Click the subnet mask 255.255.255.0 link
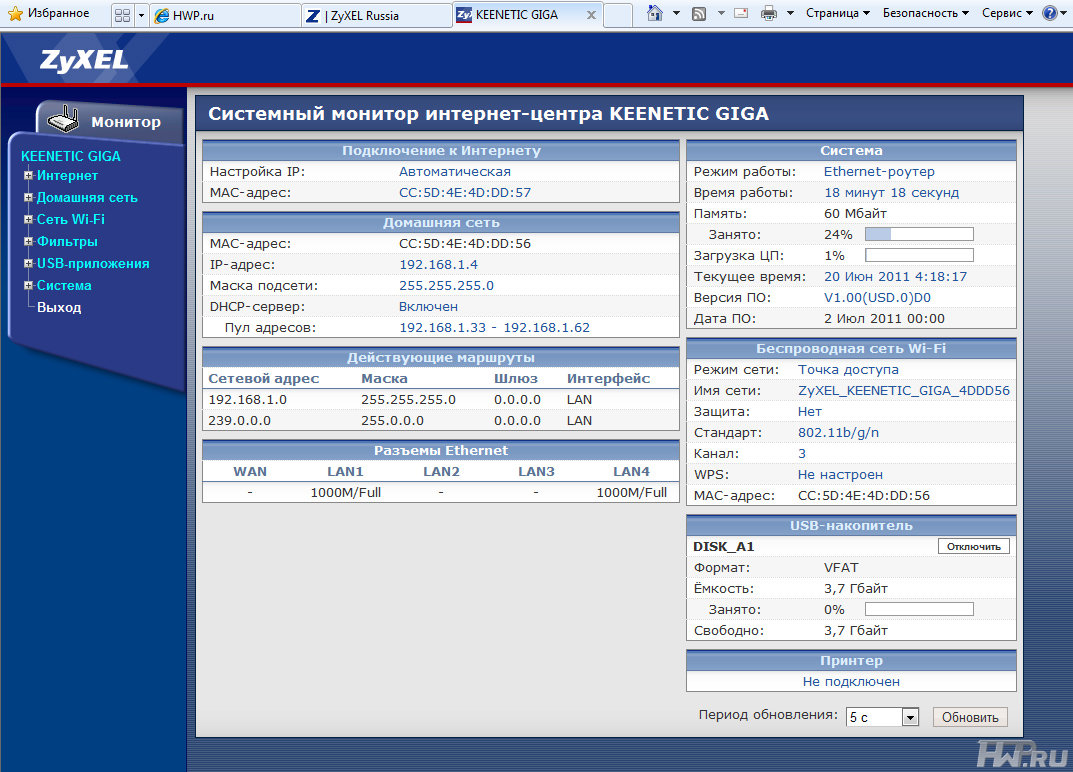Screen dimensions: 1073x772 coord(446,285)
